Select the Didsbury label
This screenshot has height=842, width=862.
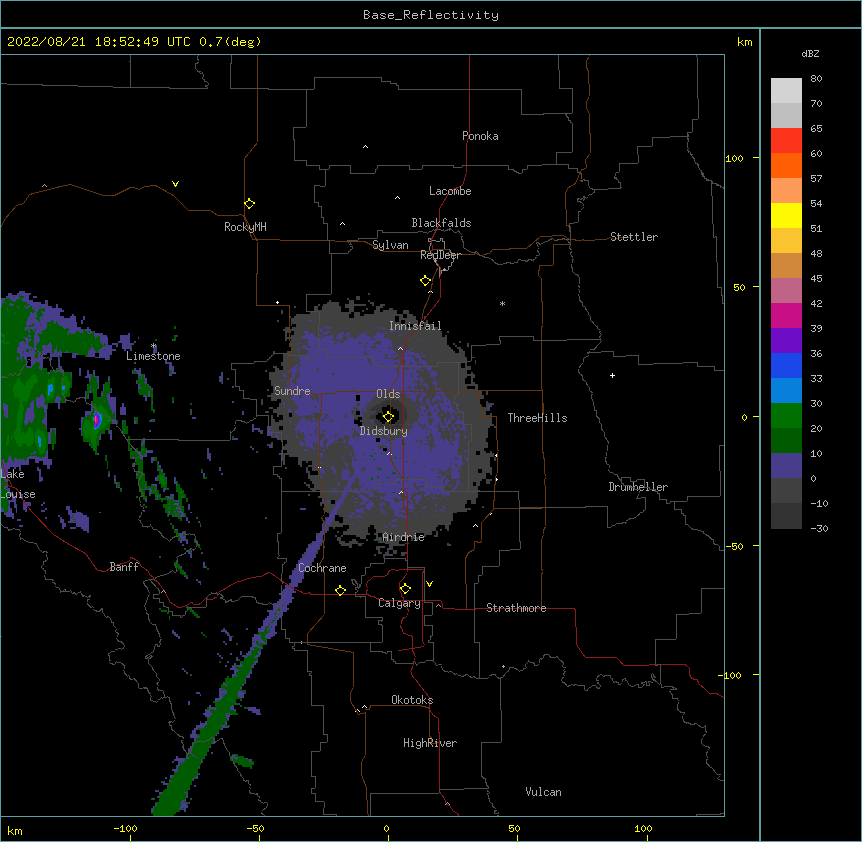tap(384, 431)
